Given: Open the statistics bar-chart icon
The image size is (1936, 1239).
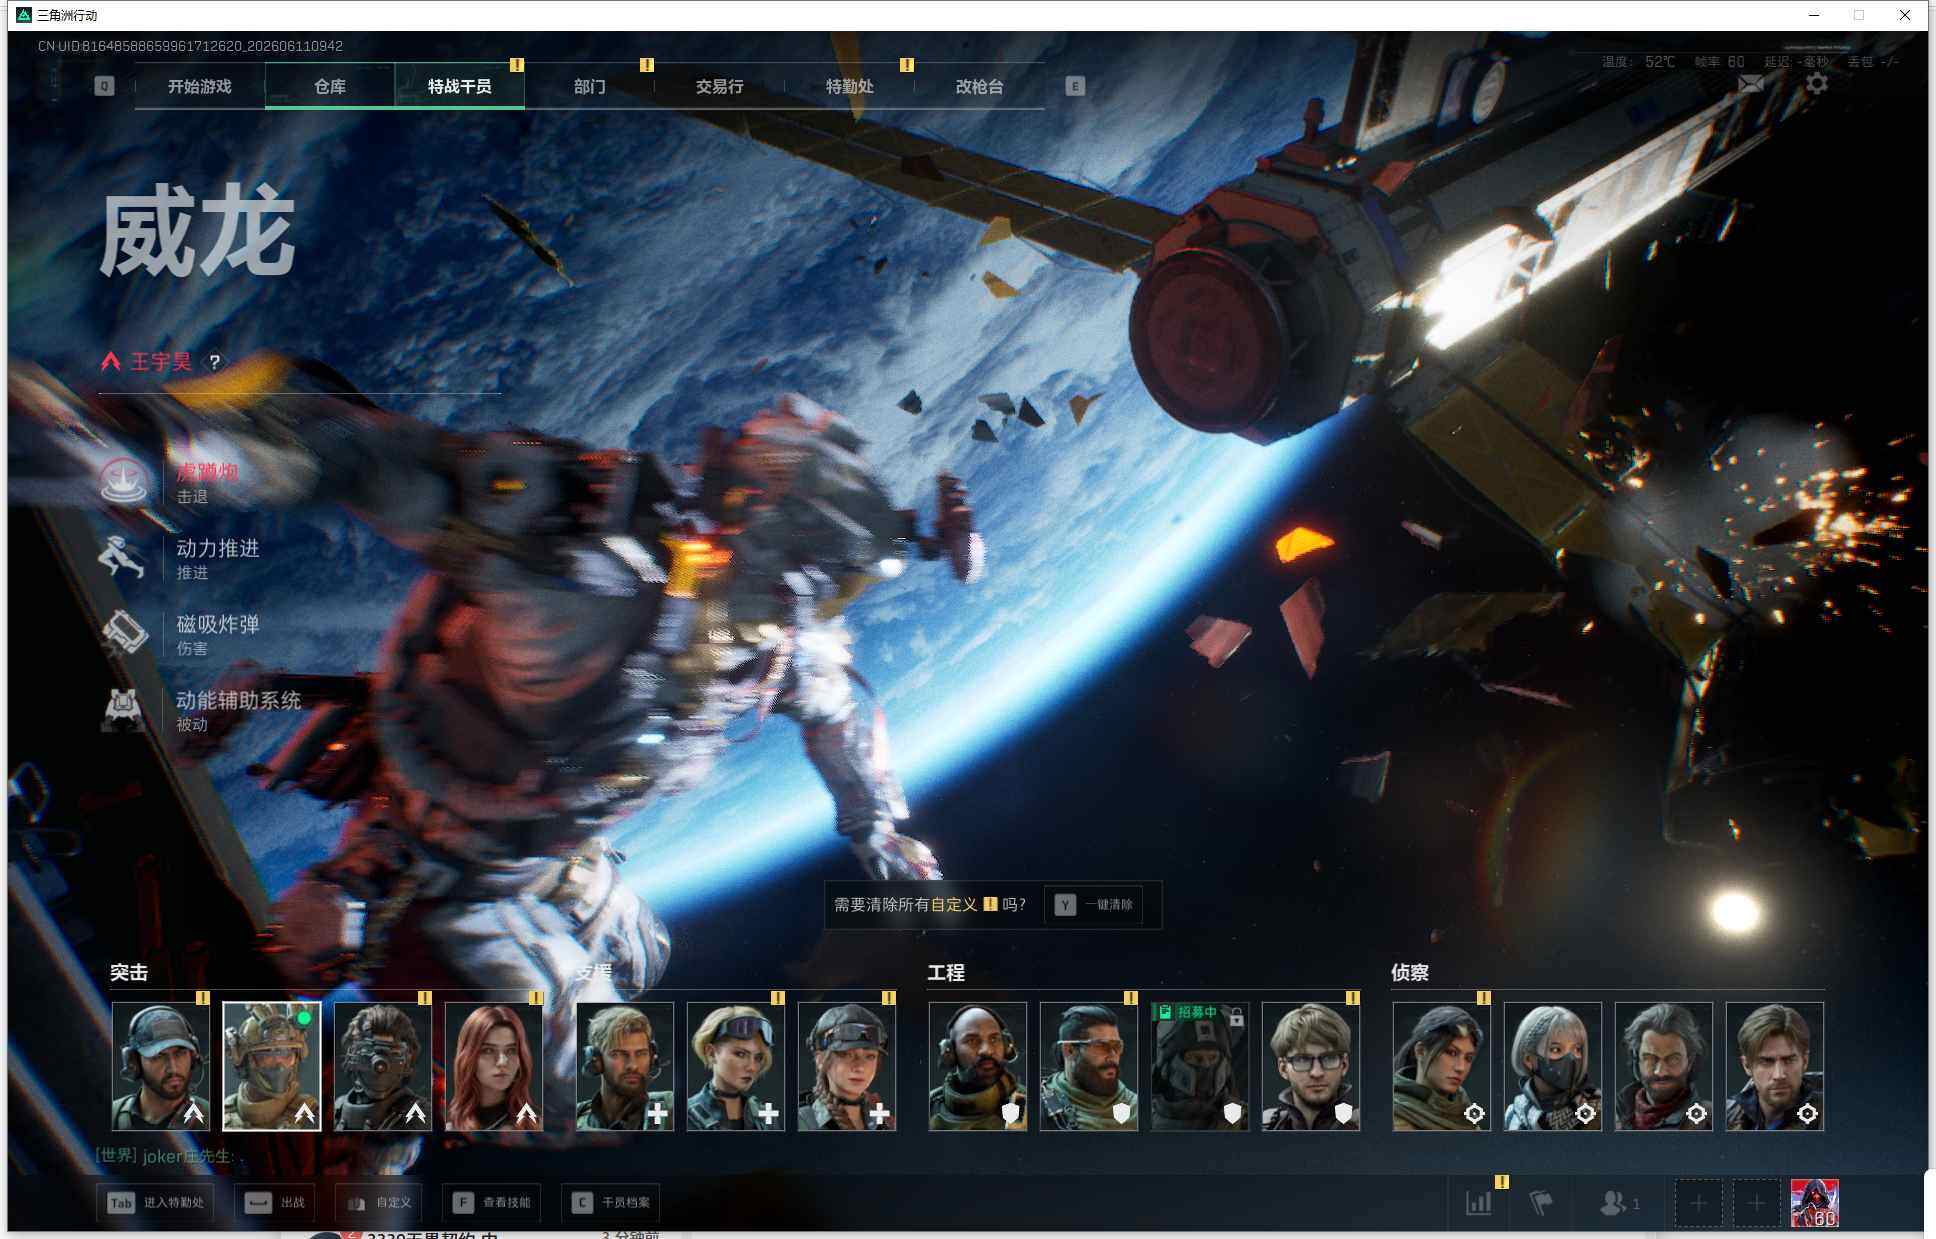Looking at the screenshot, I should click(x=1479, y=1203).
